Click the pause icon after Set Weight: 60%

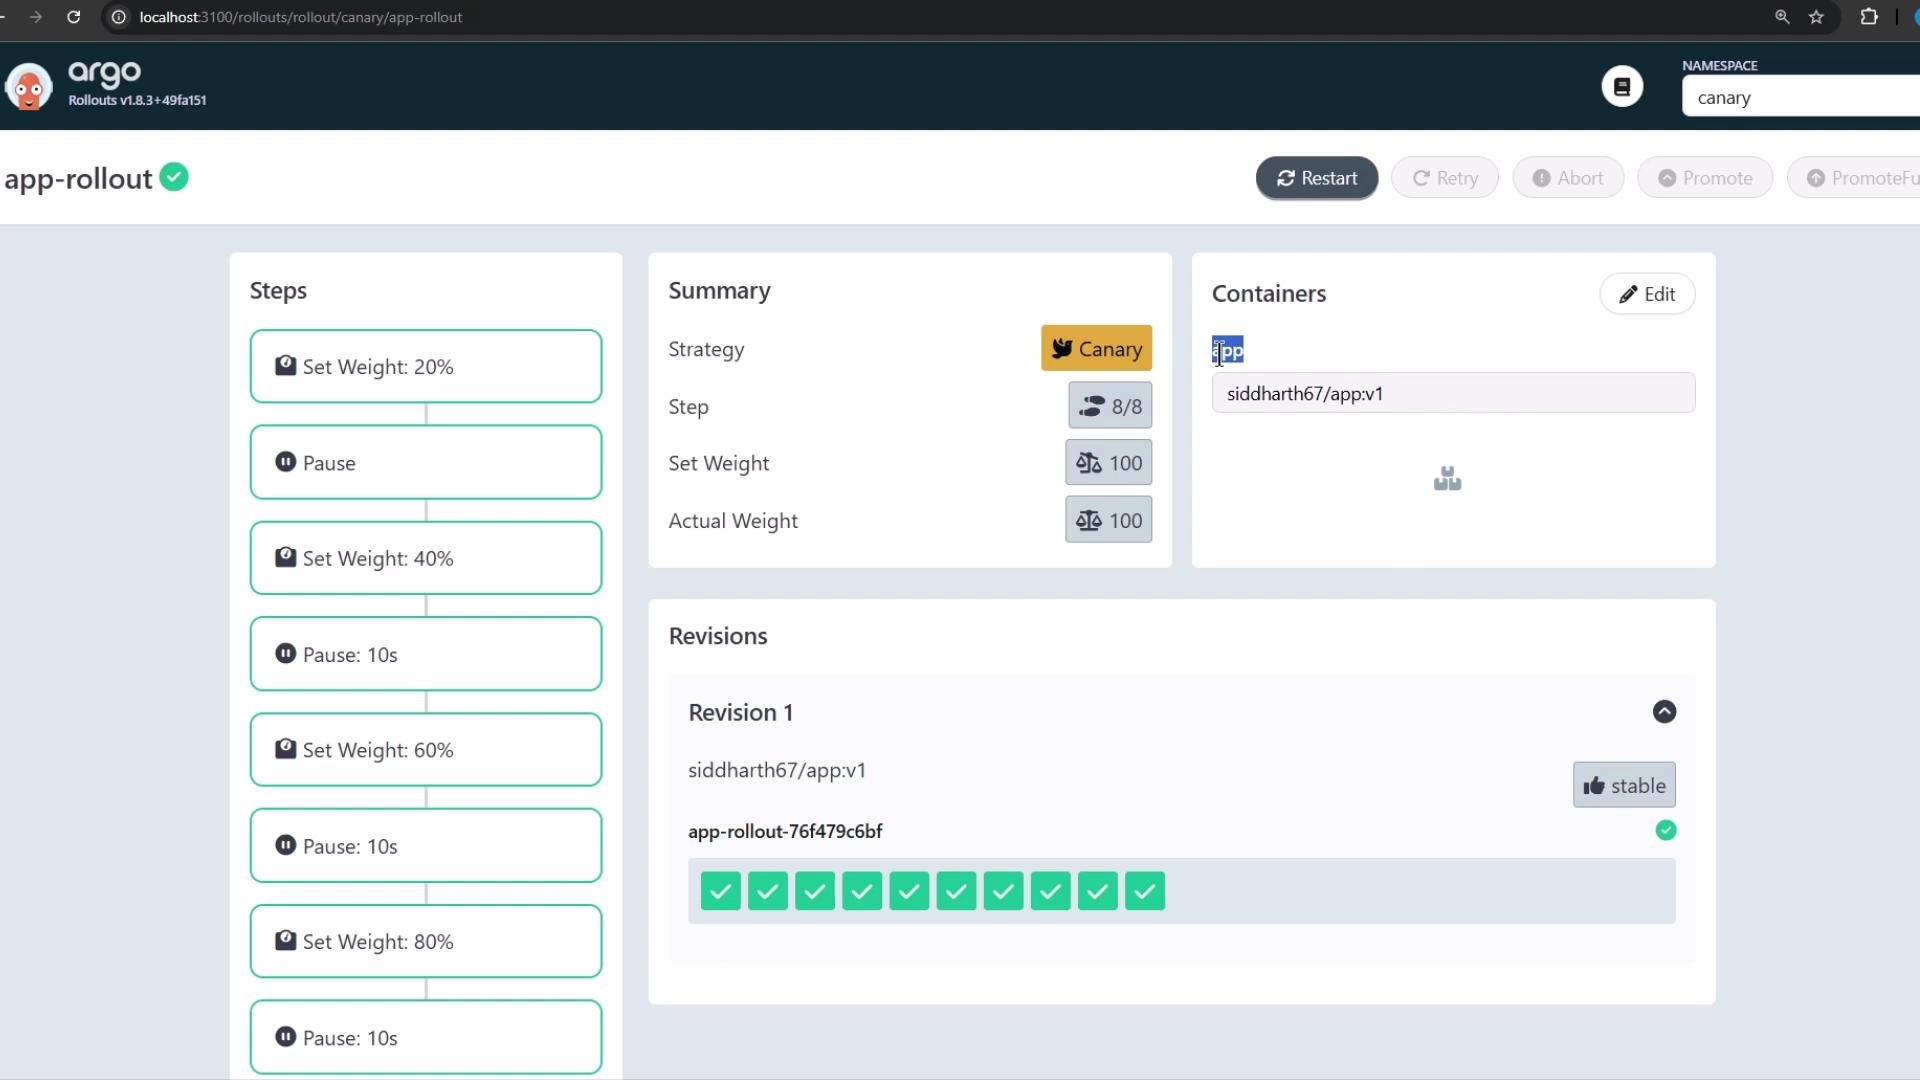pos(286,846)
